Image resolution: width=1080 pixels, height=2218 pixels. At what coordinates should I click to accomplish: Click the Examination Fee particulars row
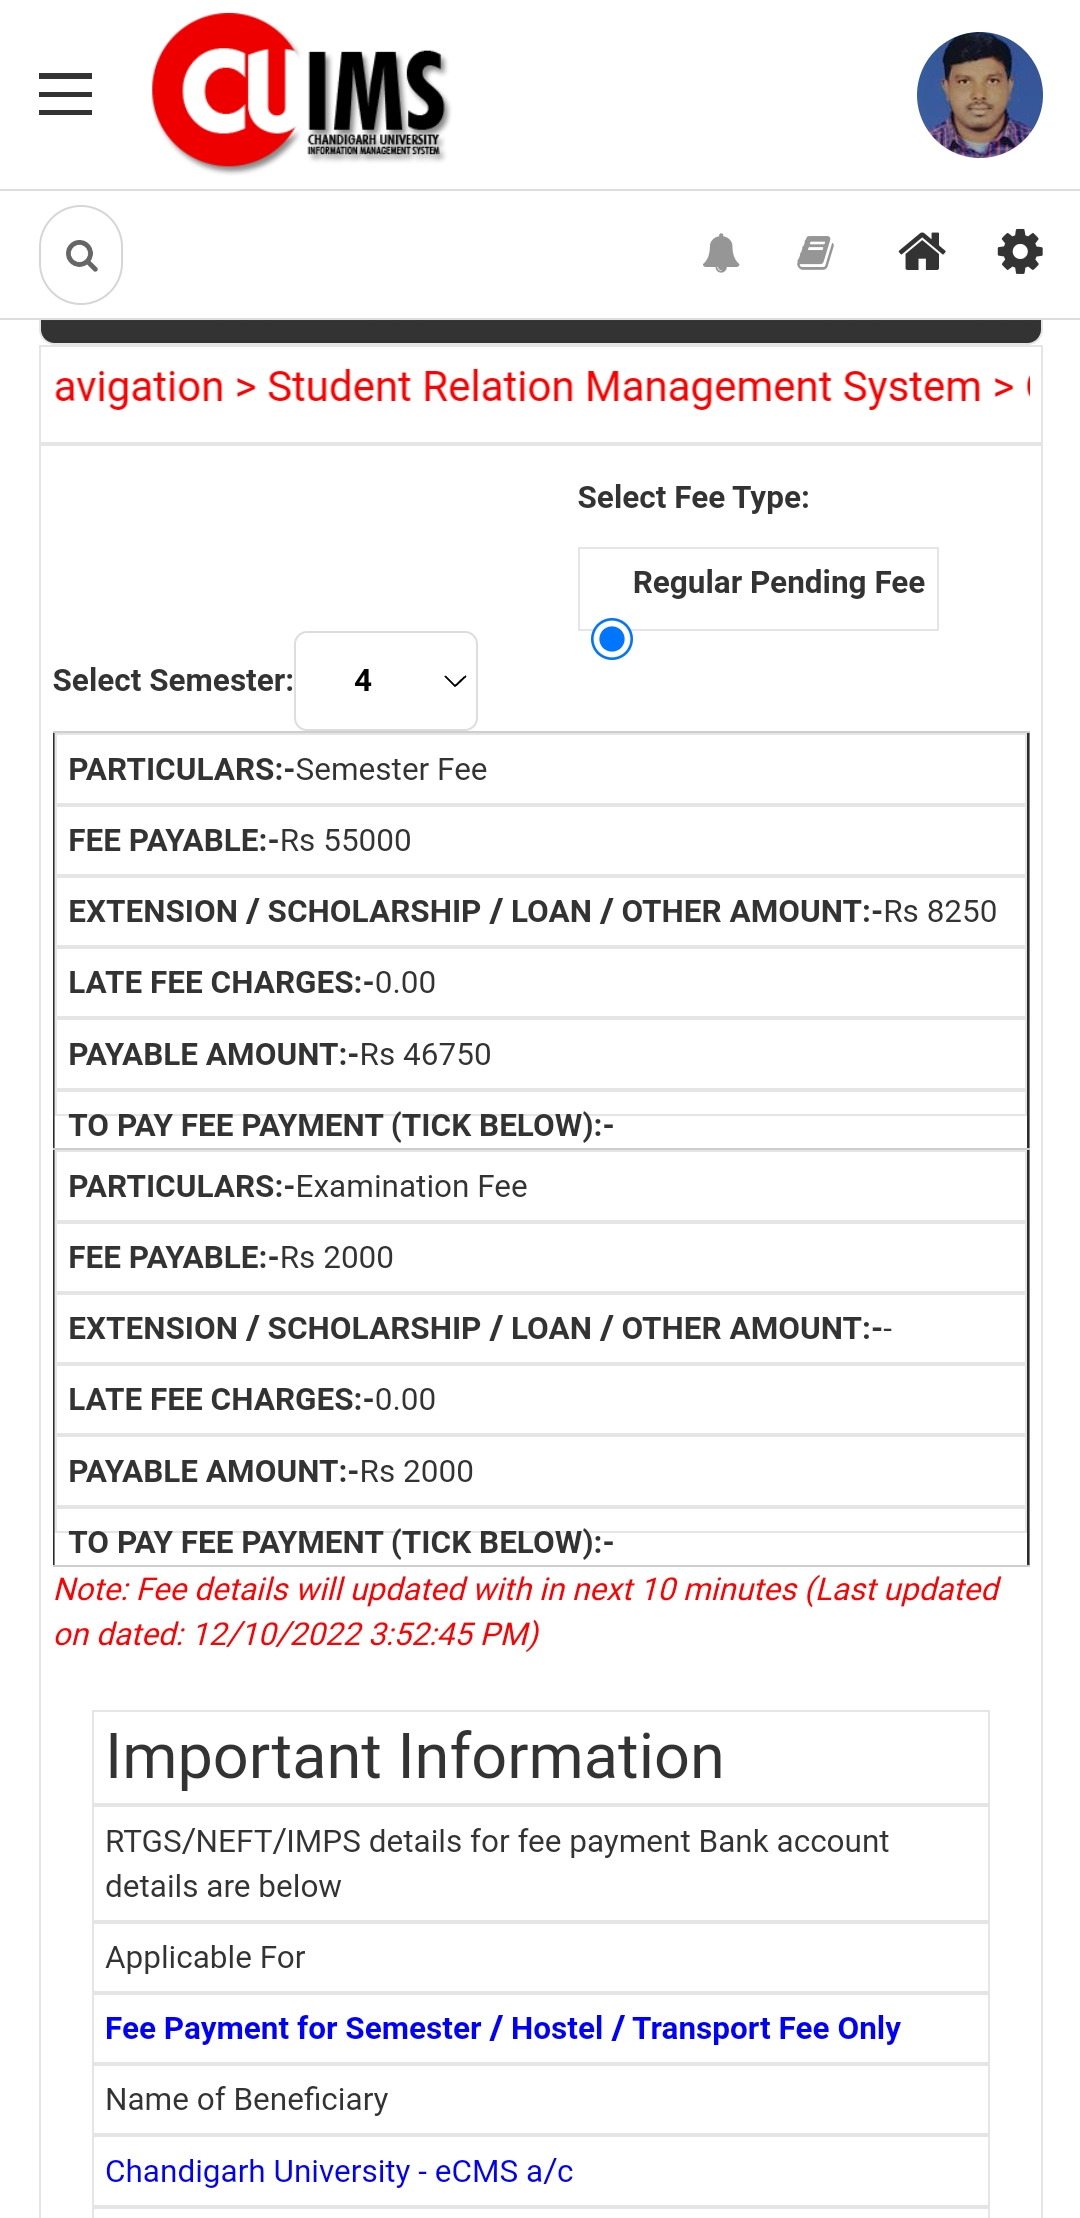tap(540, 1186)
